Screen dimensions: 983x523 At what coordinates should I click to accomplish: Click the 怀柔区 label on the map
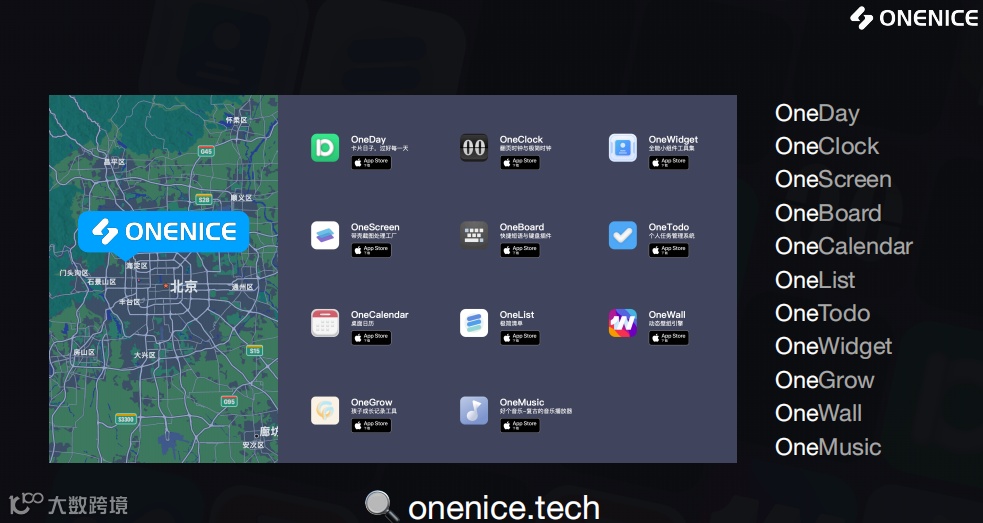click(236, 120)
